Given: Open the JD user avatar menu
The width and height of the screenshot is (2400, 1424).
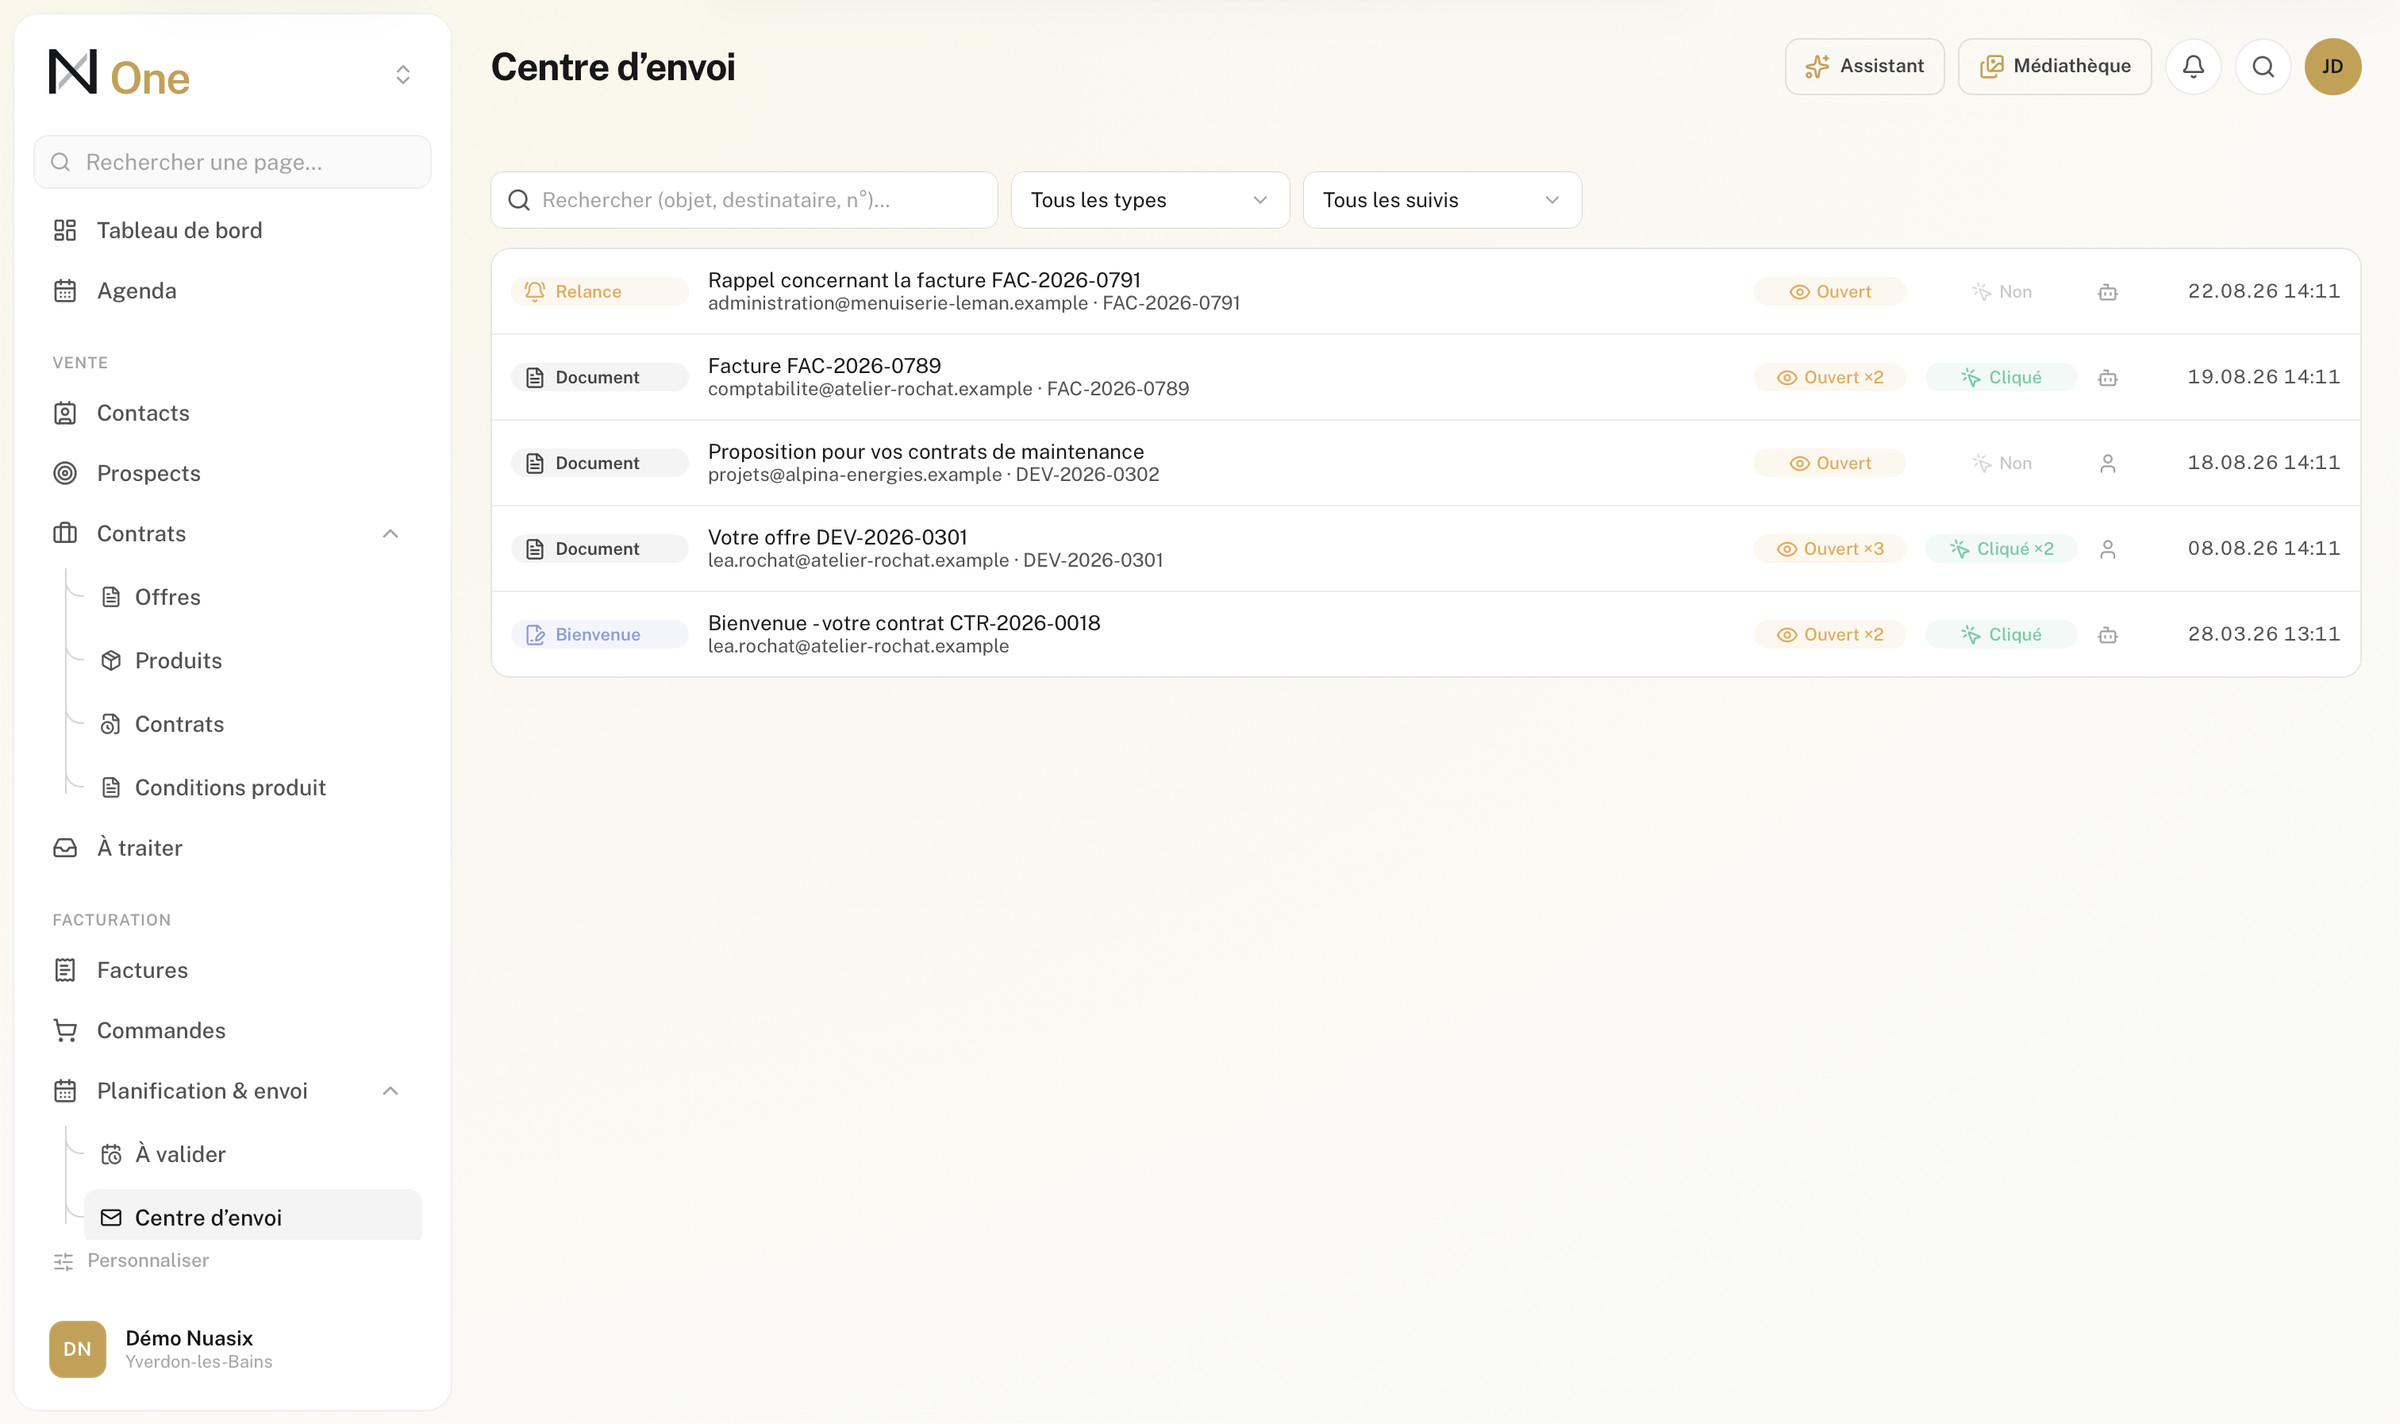Looking at the screenshot, I should 2333,66.
